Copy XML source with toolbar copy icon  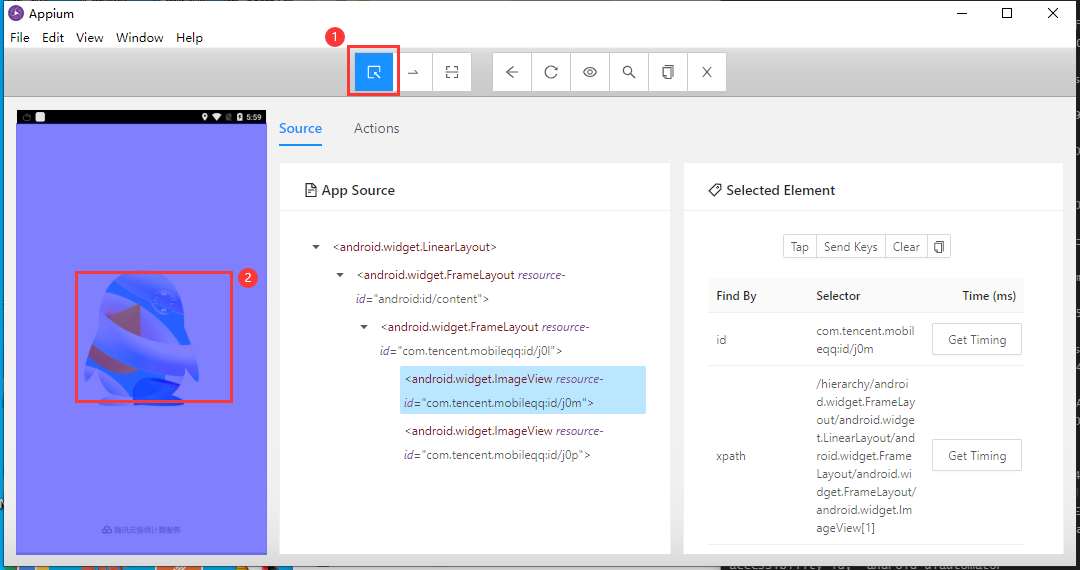(667, 72)
